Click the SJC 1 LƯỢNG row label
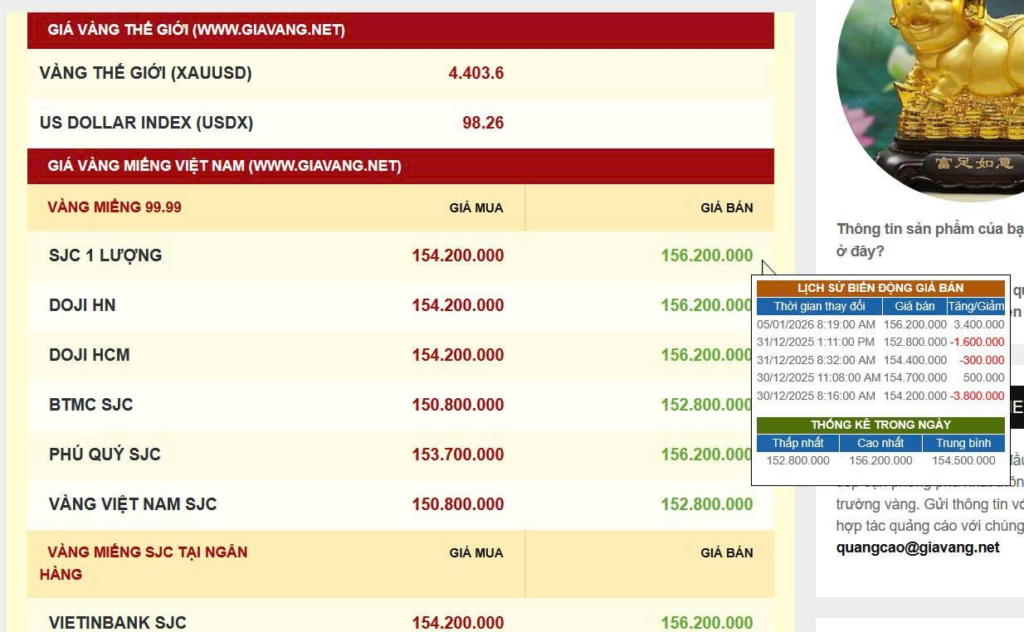The width and height of the screenshot is (1024, 632). [105, 256]
